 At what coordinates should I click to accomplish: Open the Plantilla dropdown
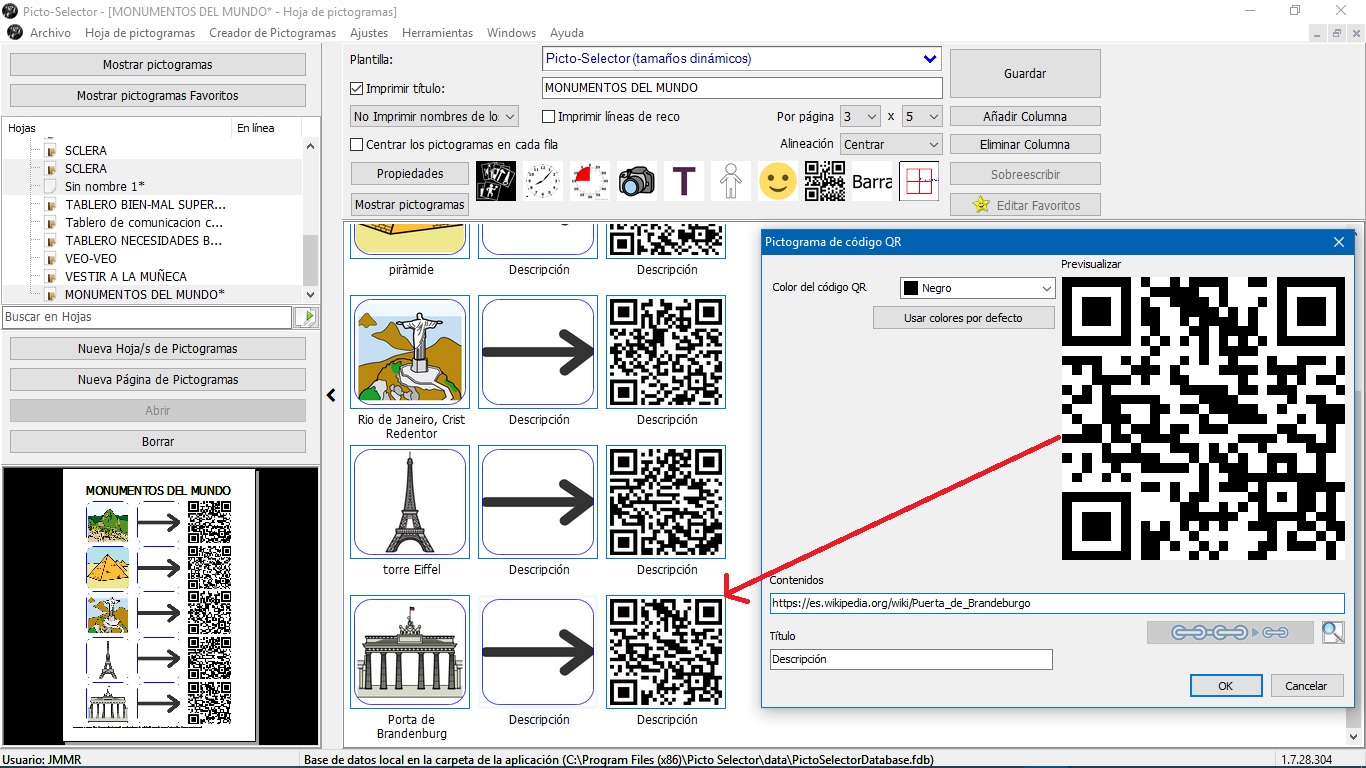(x=742, y=59)
